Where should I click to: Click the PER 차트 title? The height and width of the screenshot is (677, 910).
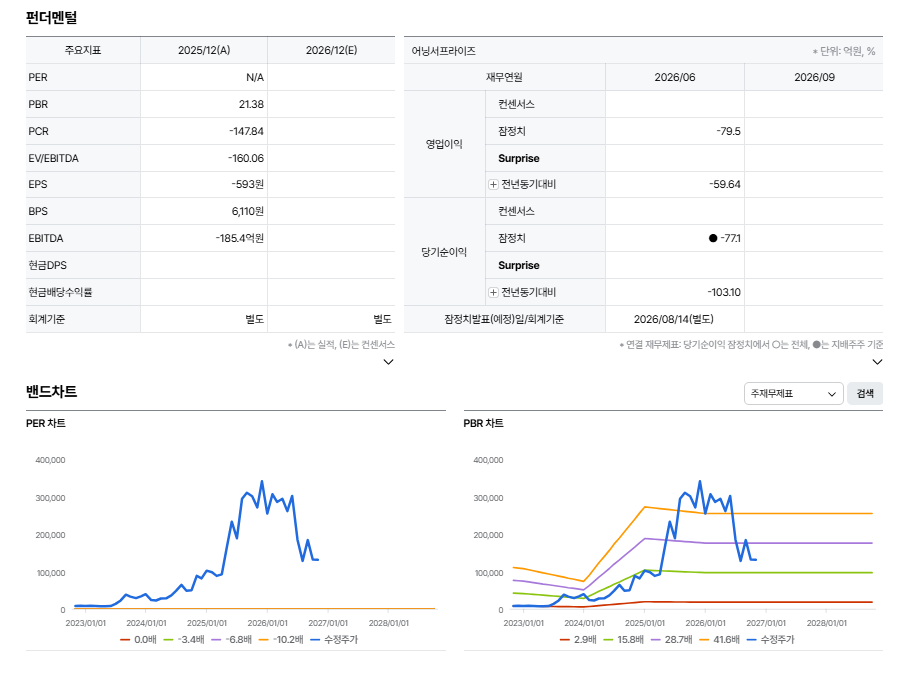point(46,423)
